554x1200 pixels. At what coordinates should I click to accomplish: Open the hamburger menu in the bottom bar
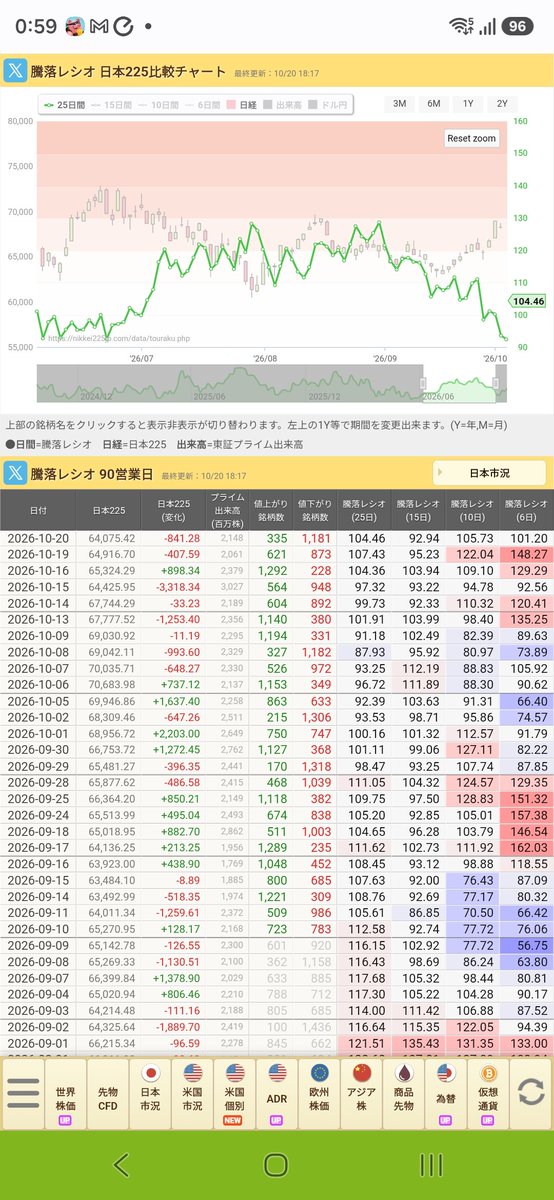click(x=23, y=1092)
